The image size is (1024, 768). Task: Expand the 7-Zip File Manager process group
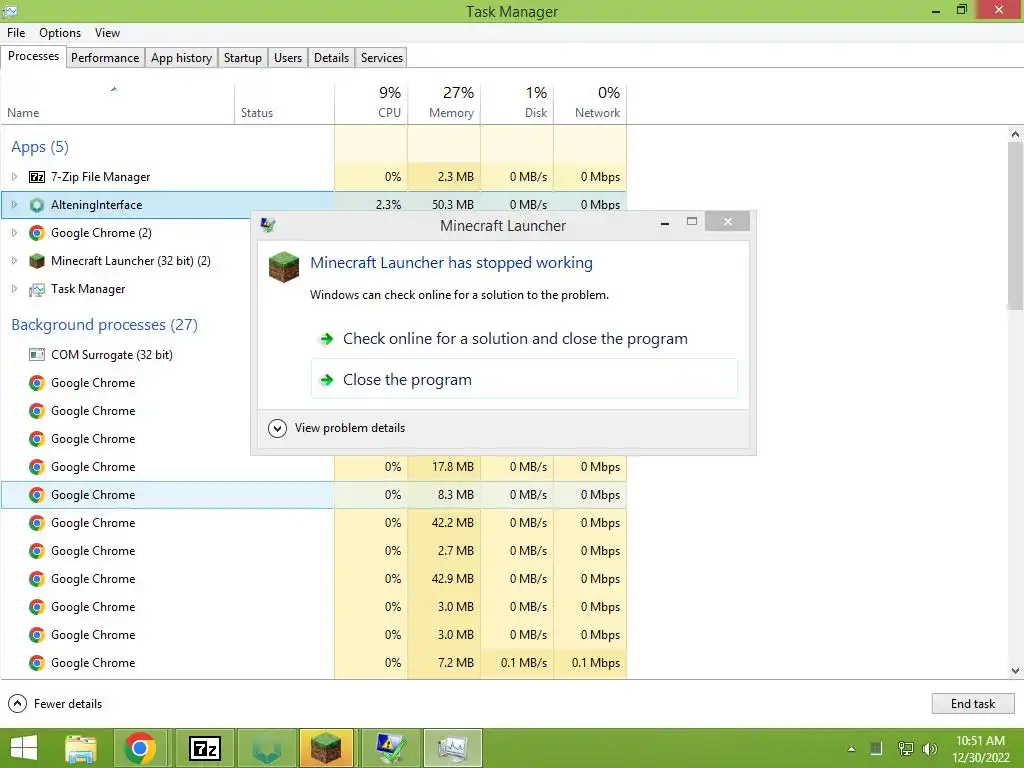click(14, 177)
